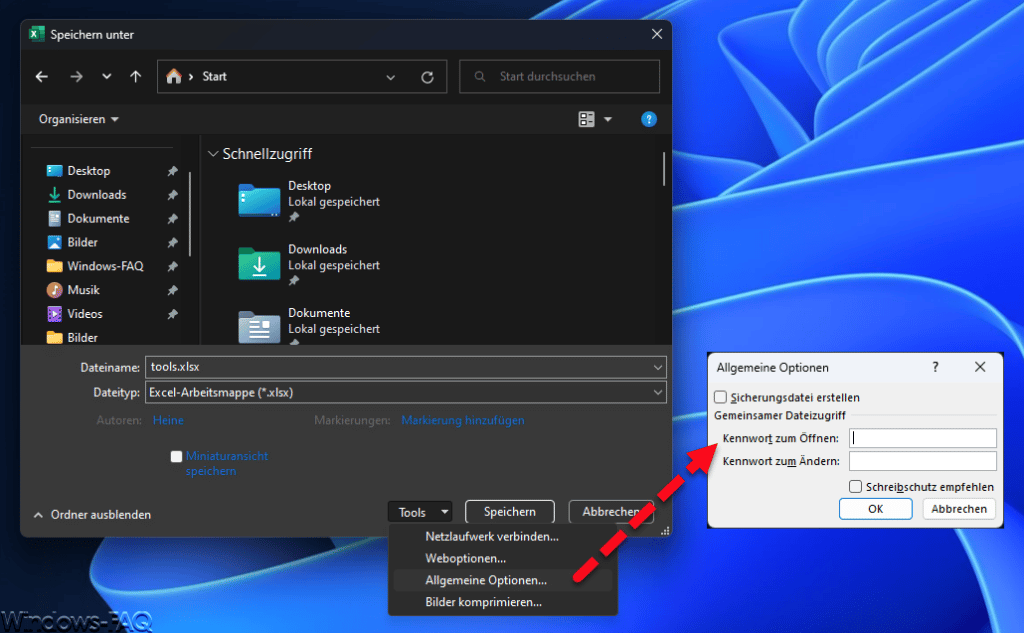The height and width of the screenshot is (633, 1024).
Task: Open view options dropdown arrow
Action: point(608,119)
